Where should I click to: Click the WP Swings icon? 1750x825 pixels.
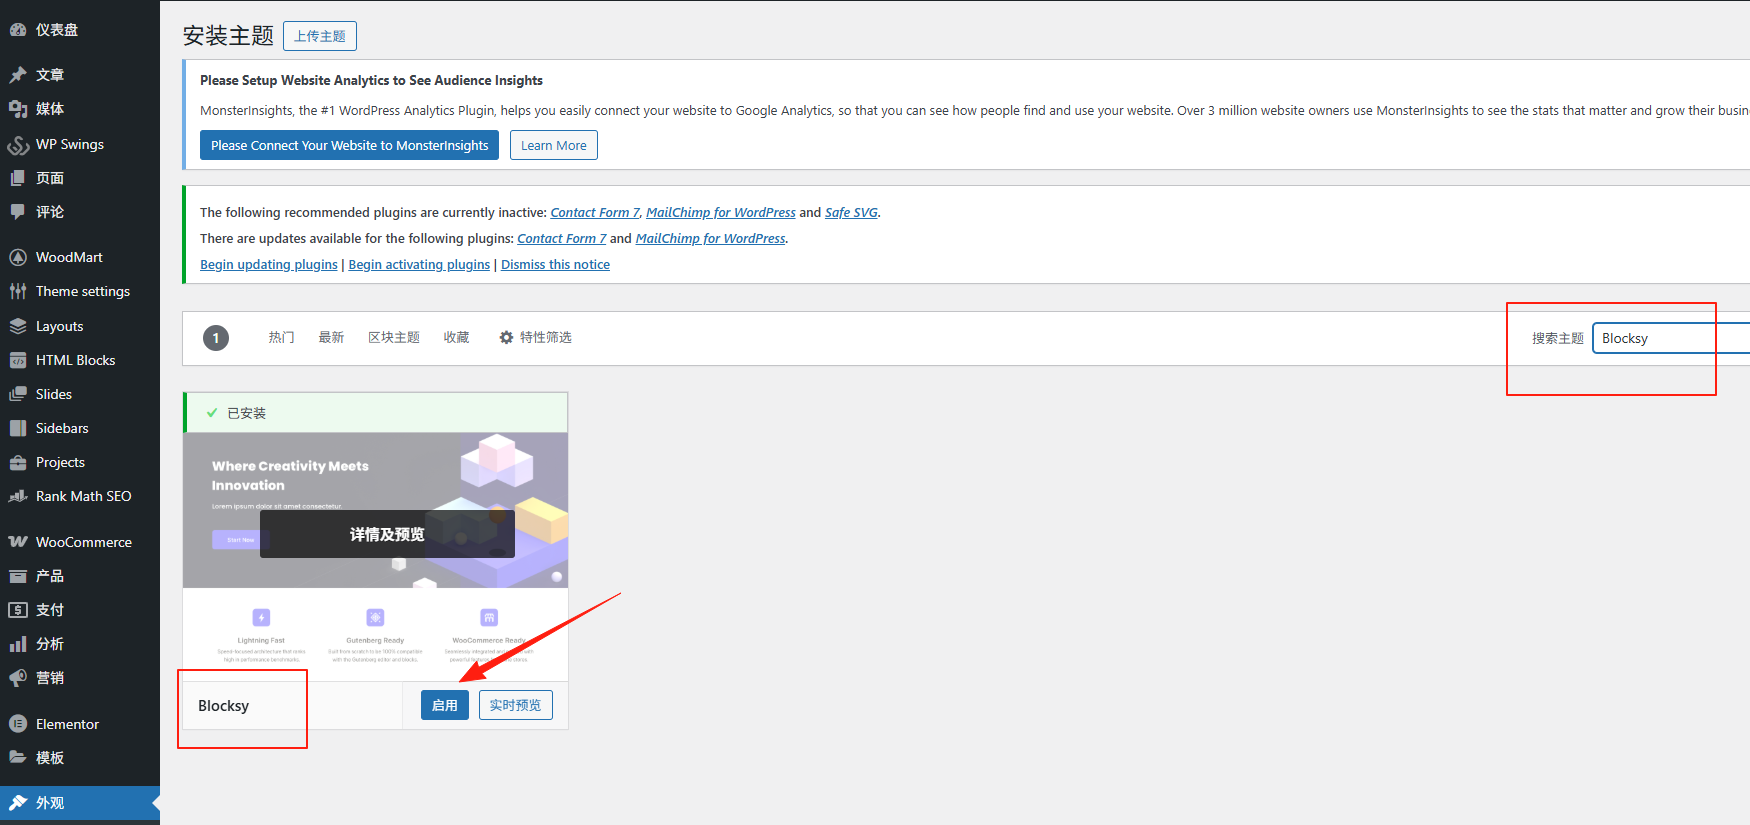[x=18, y=145]
